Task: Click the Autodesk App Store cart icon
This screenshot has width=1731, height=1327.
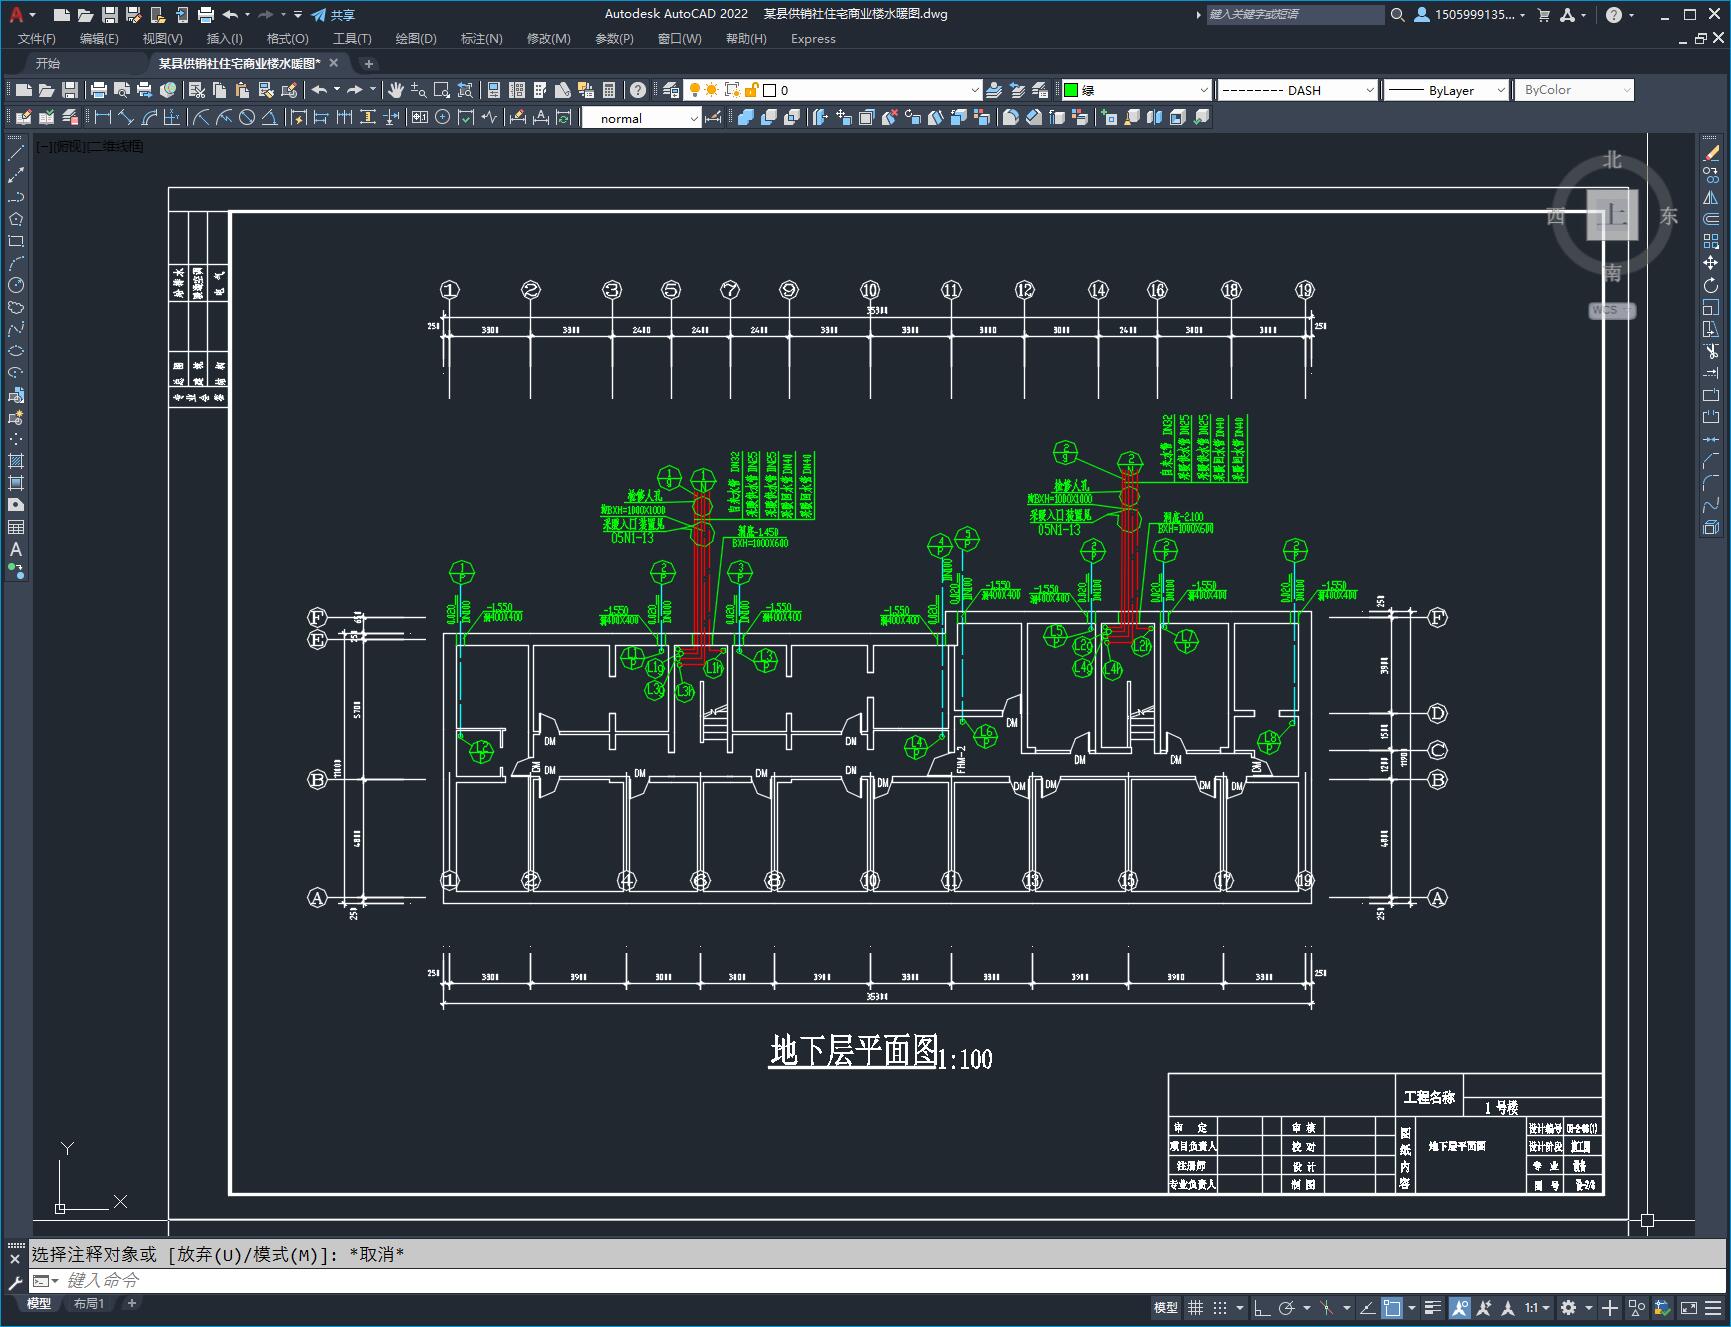Action: 1543,14
